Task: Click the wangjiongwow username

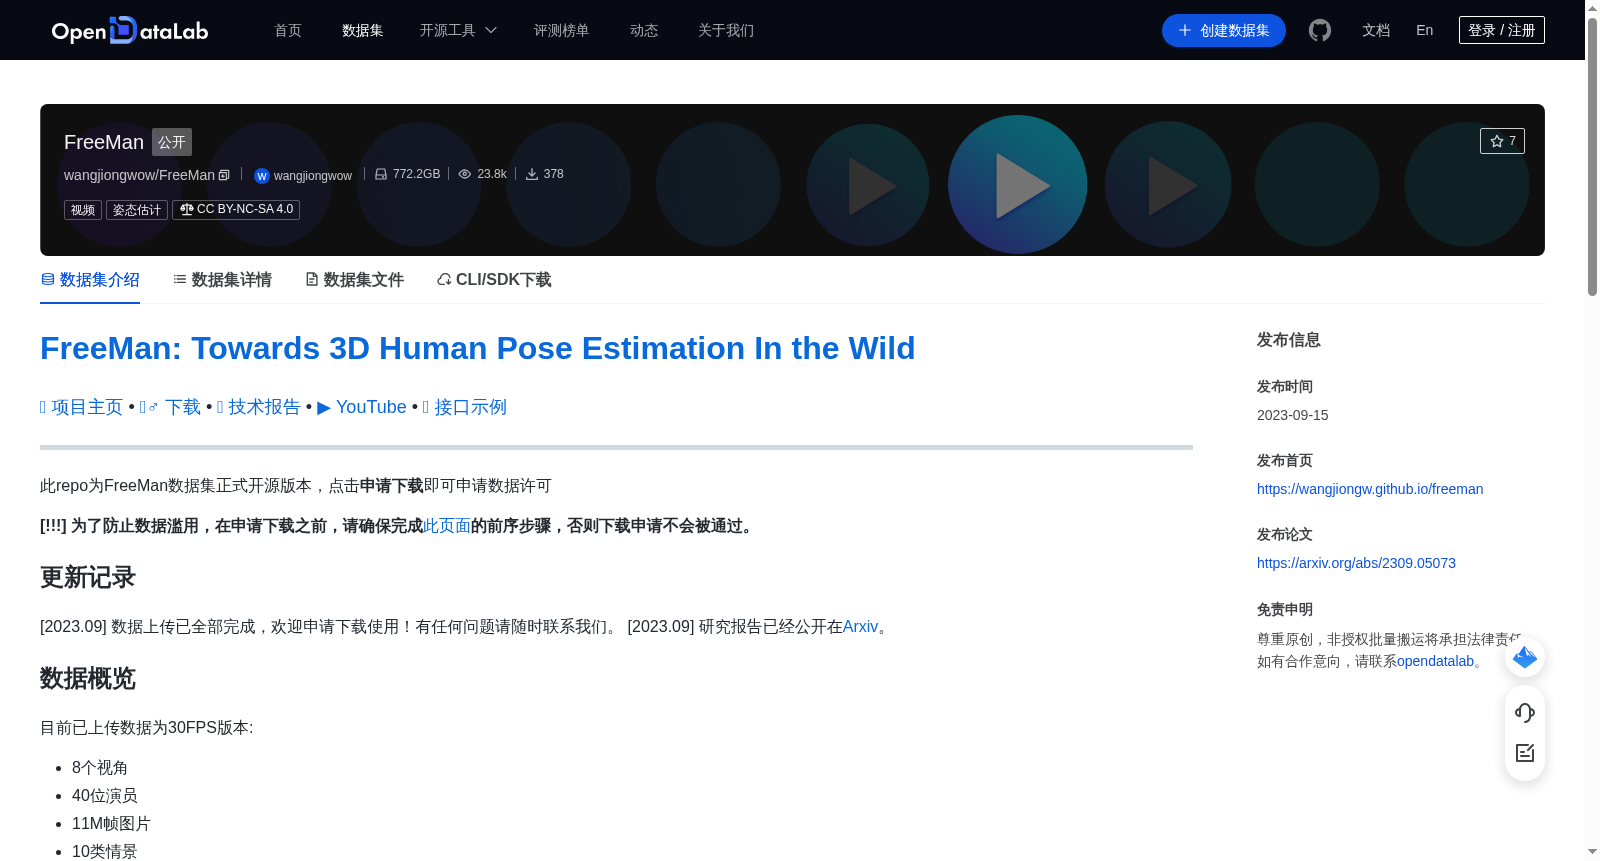Action: [x=313, y=176]
